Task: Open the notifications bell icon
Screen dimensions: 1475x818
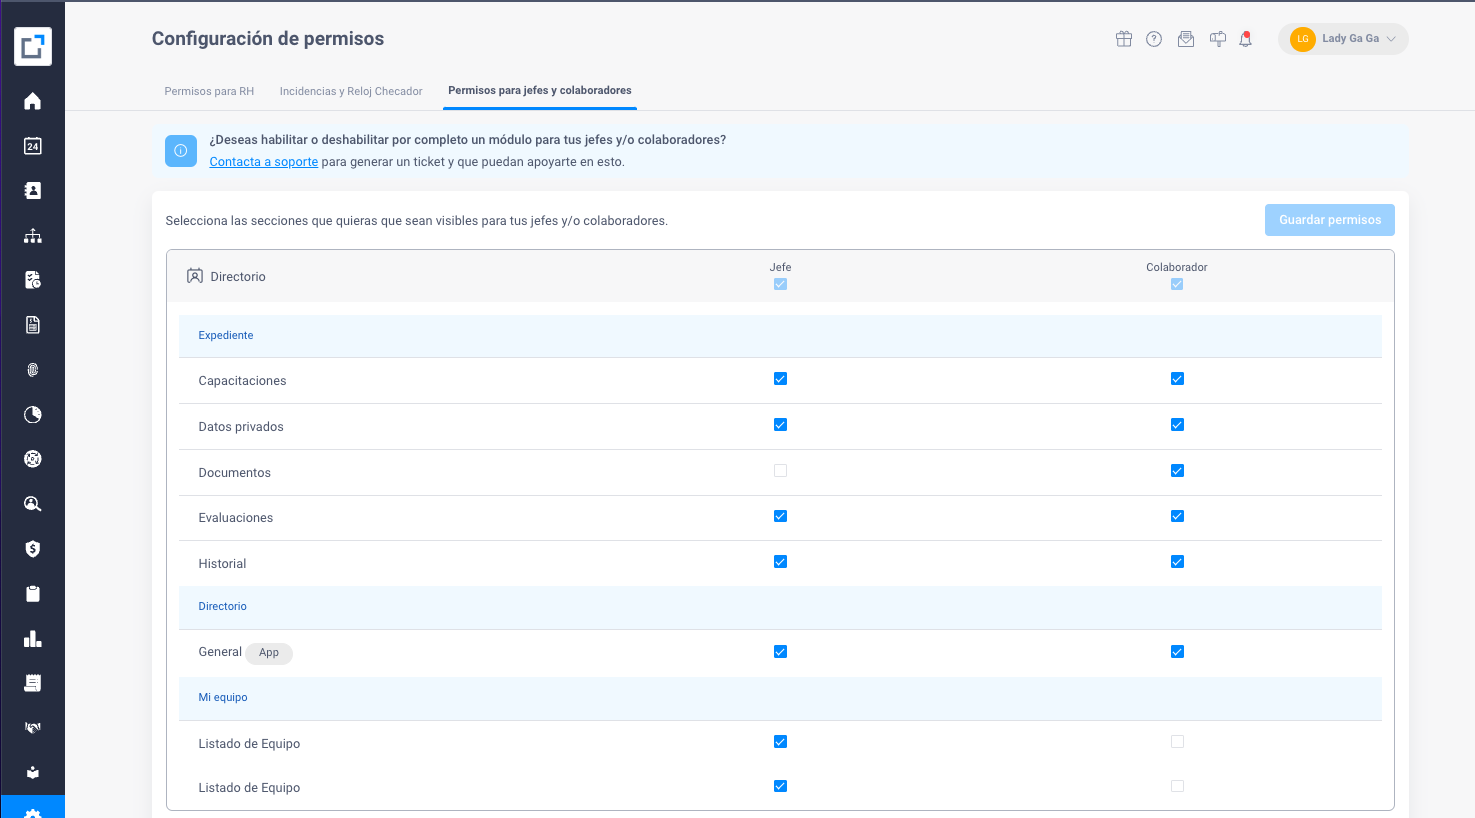Action: [x=1245, y=39]
